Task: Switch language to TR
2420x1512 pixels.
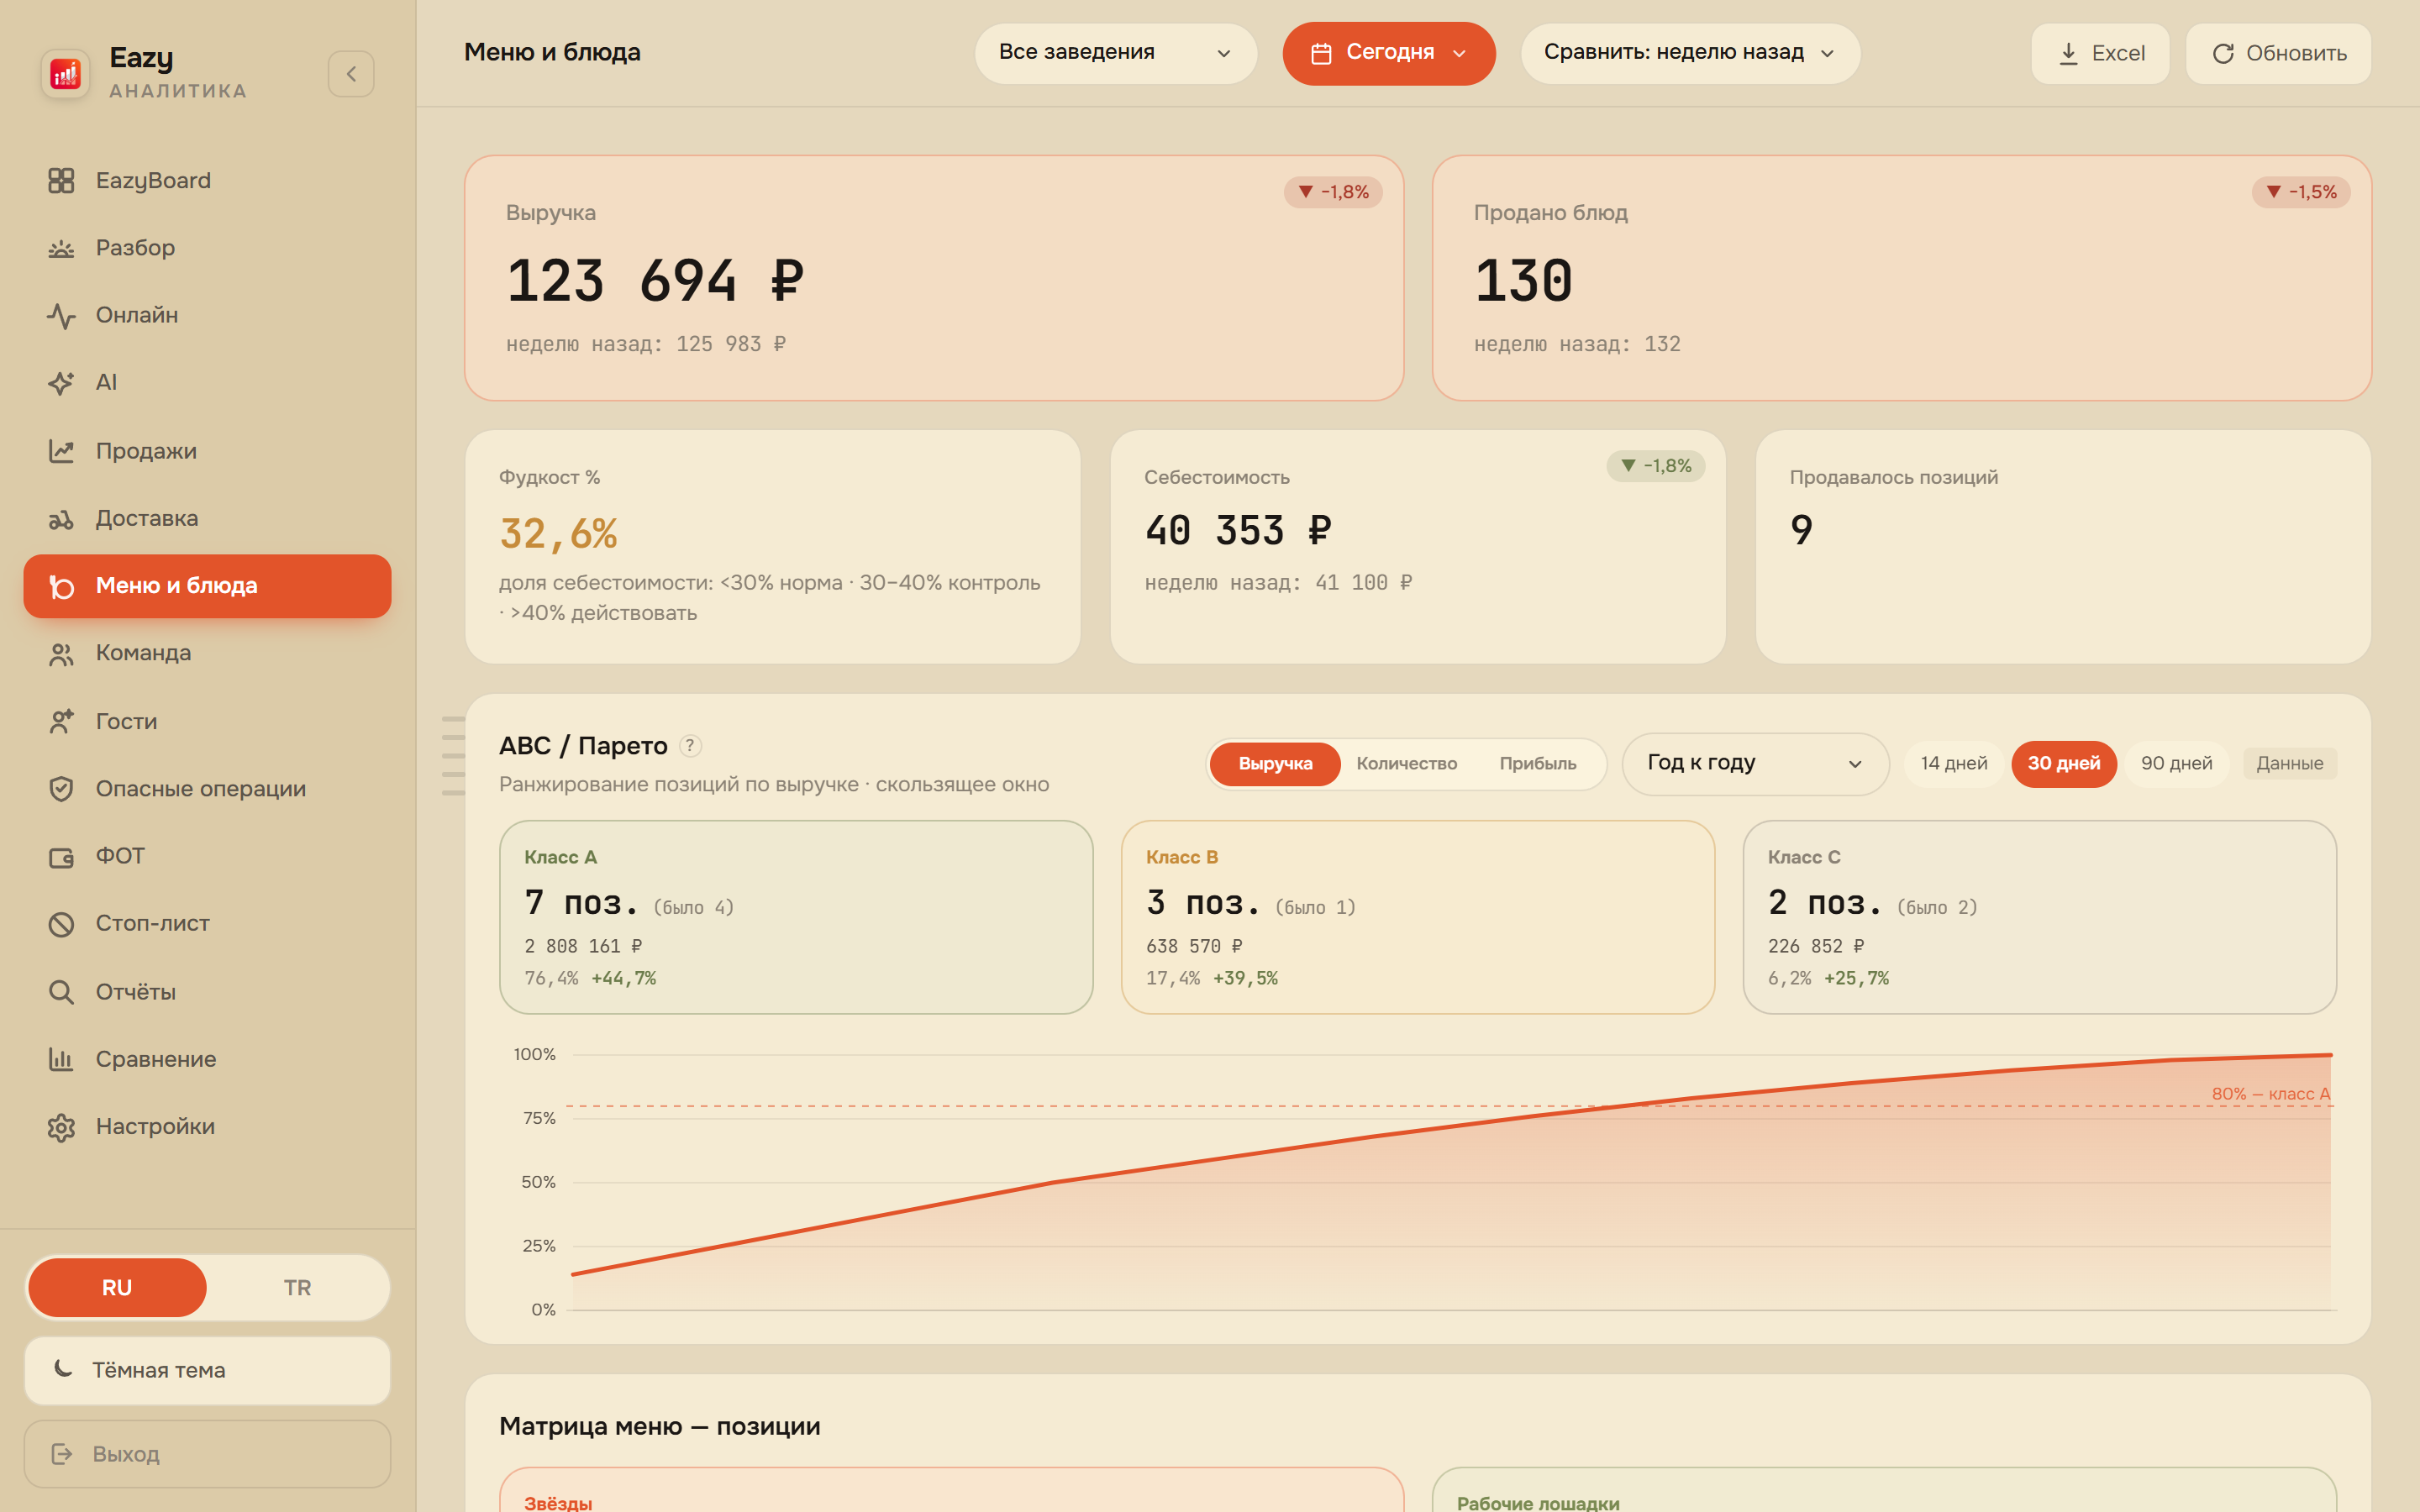Action: click(297, 1287)
